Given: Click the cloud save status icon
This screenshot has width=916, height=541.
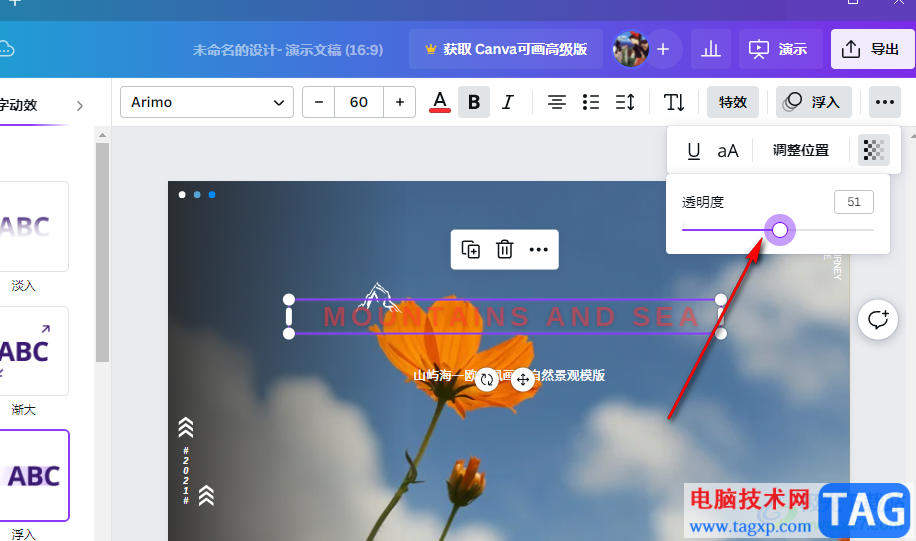Looking at the screenshot, I should tap(6, 49).
